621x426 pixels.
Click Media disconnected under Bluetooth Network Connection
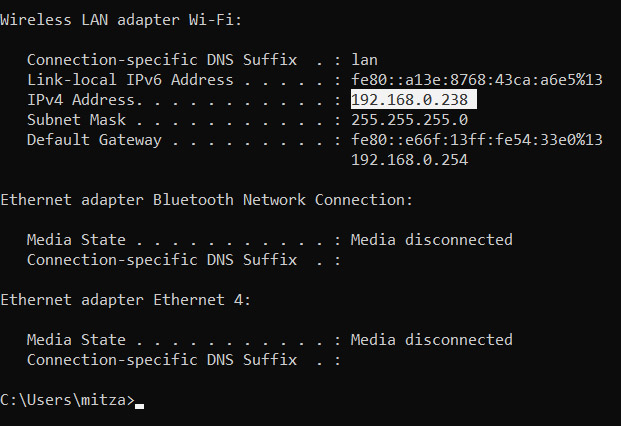432,240
